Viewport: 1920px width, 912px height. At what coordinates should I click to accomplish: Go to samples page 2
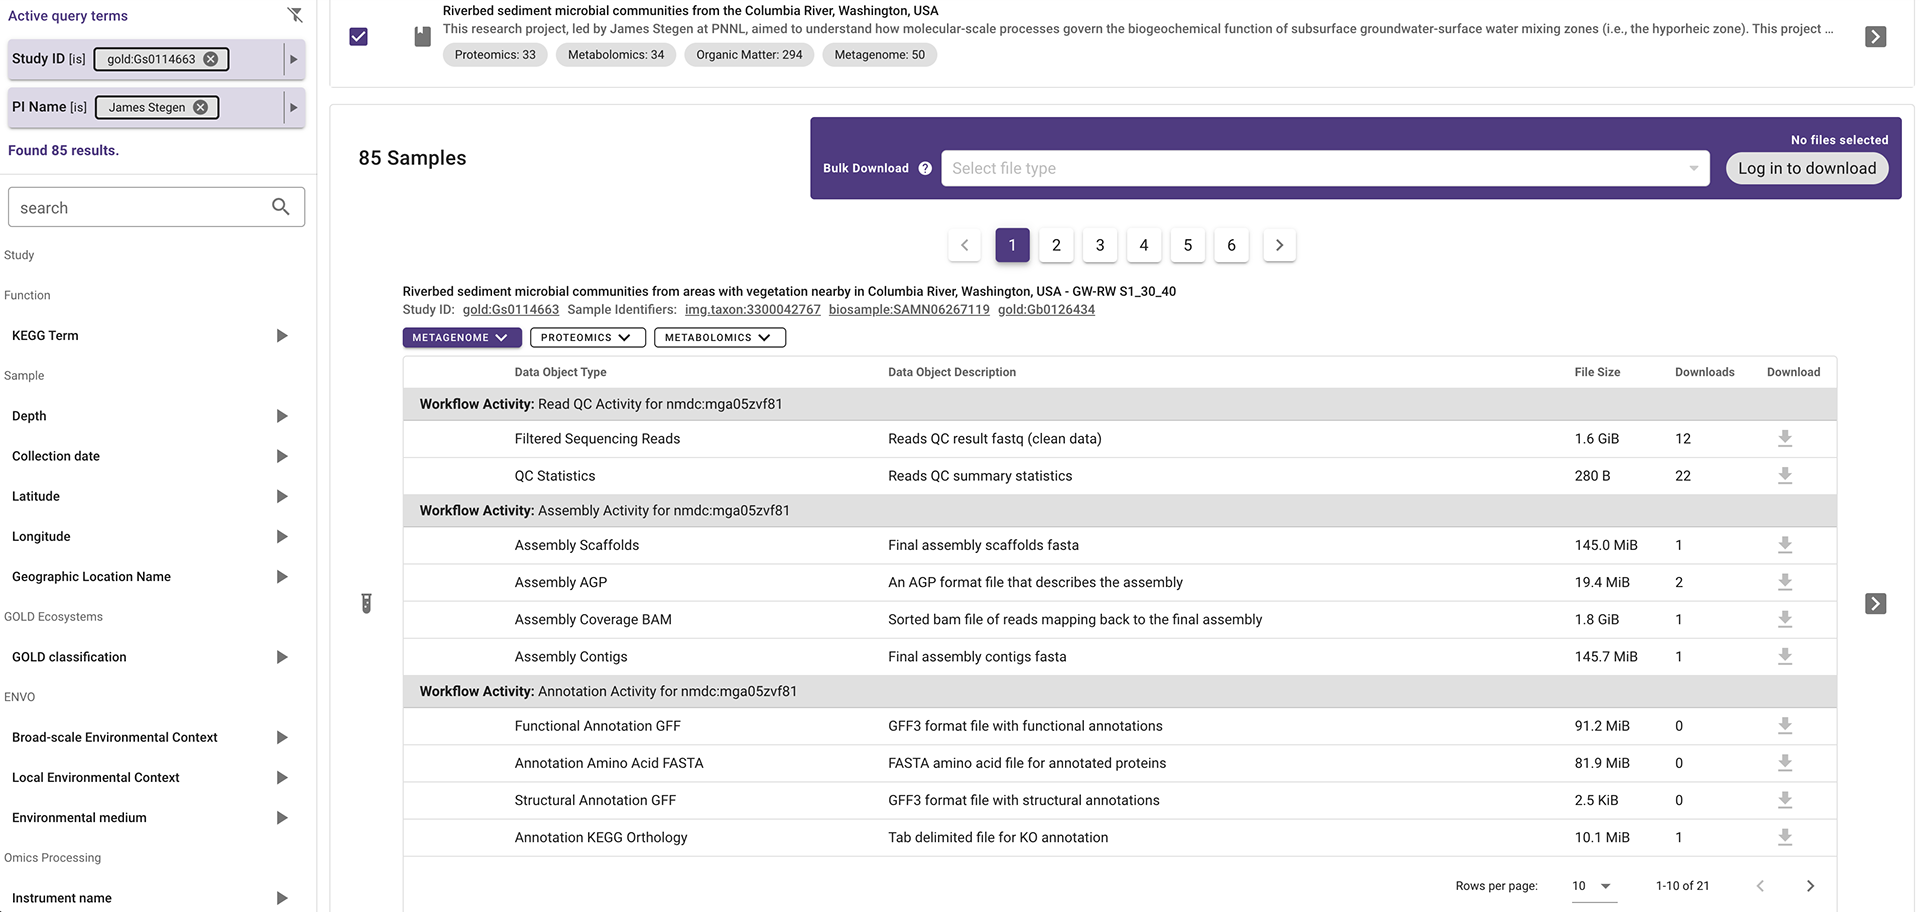(1056, 245)
